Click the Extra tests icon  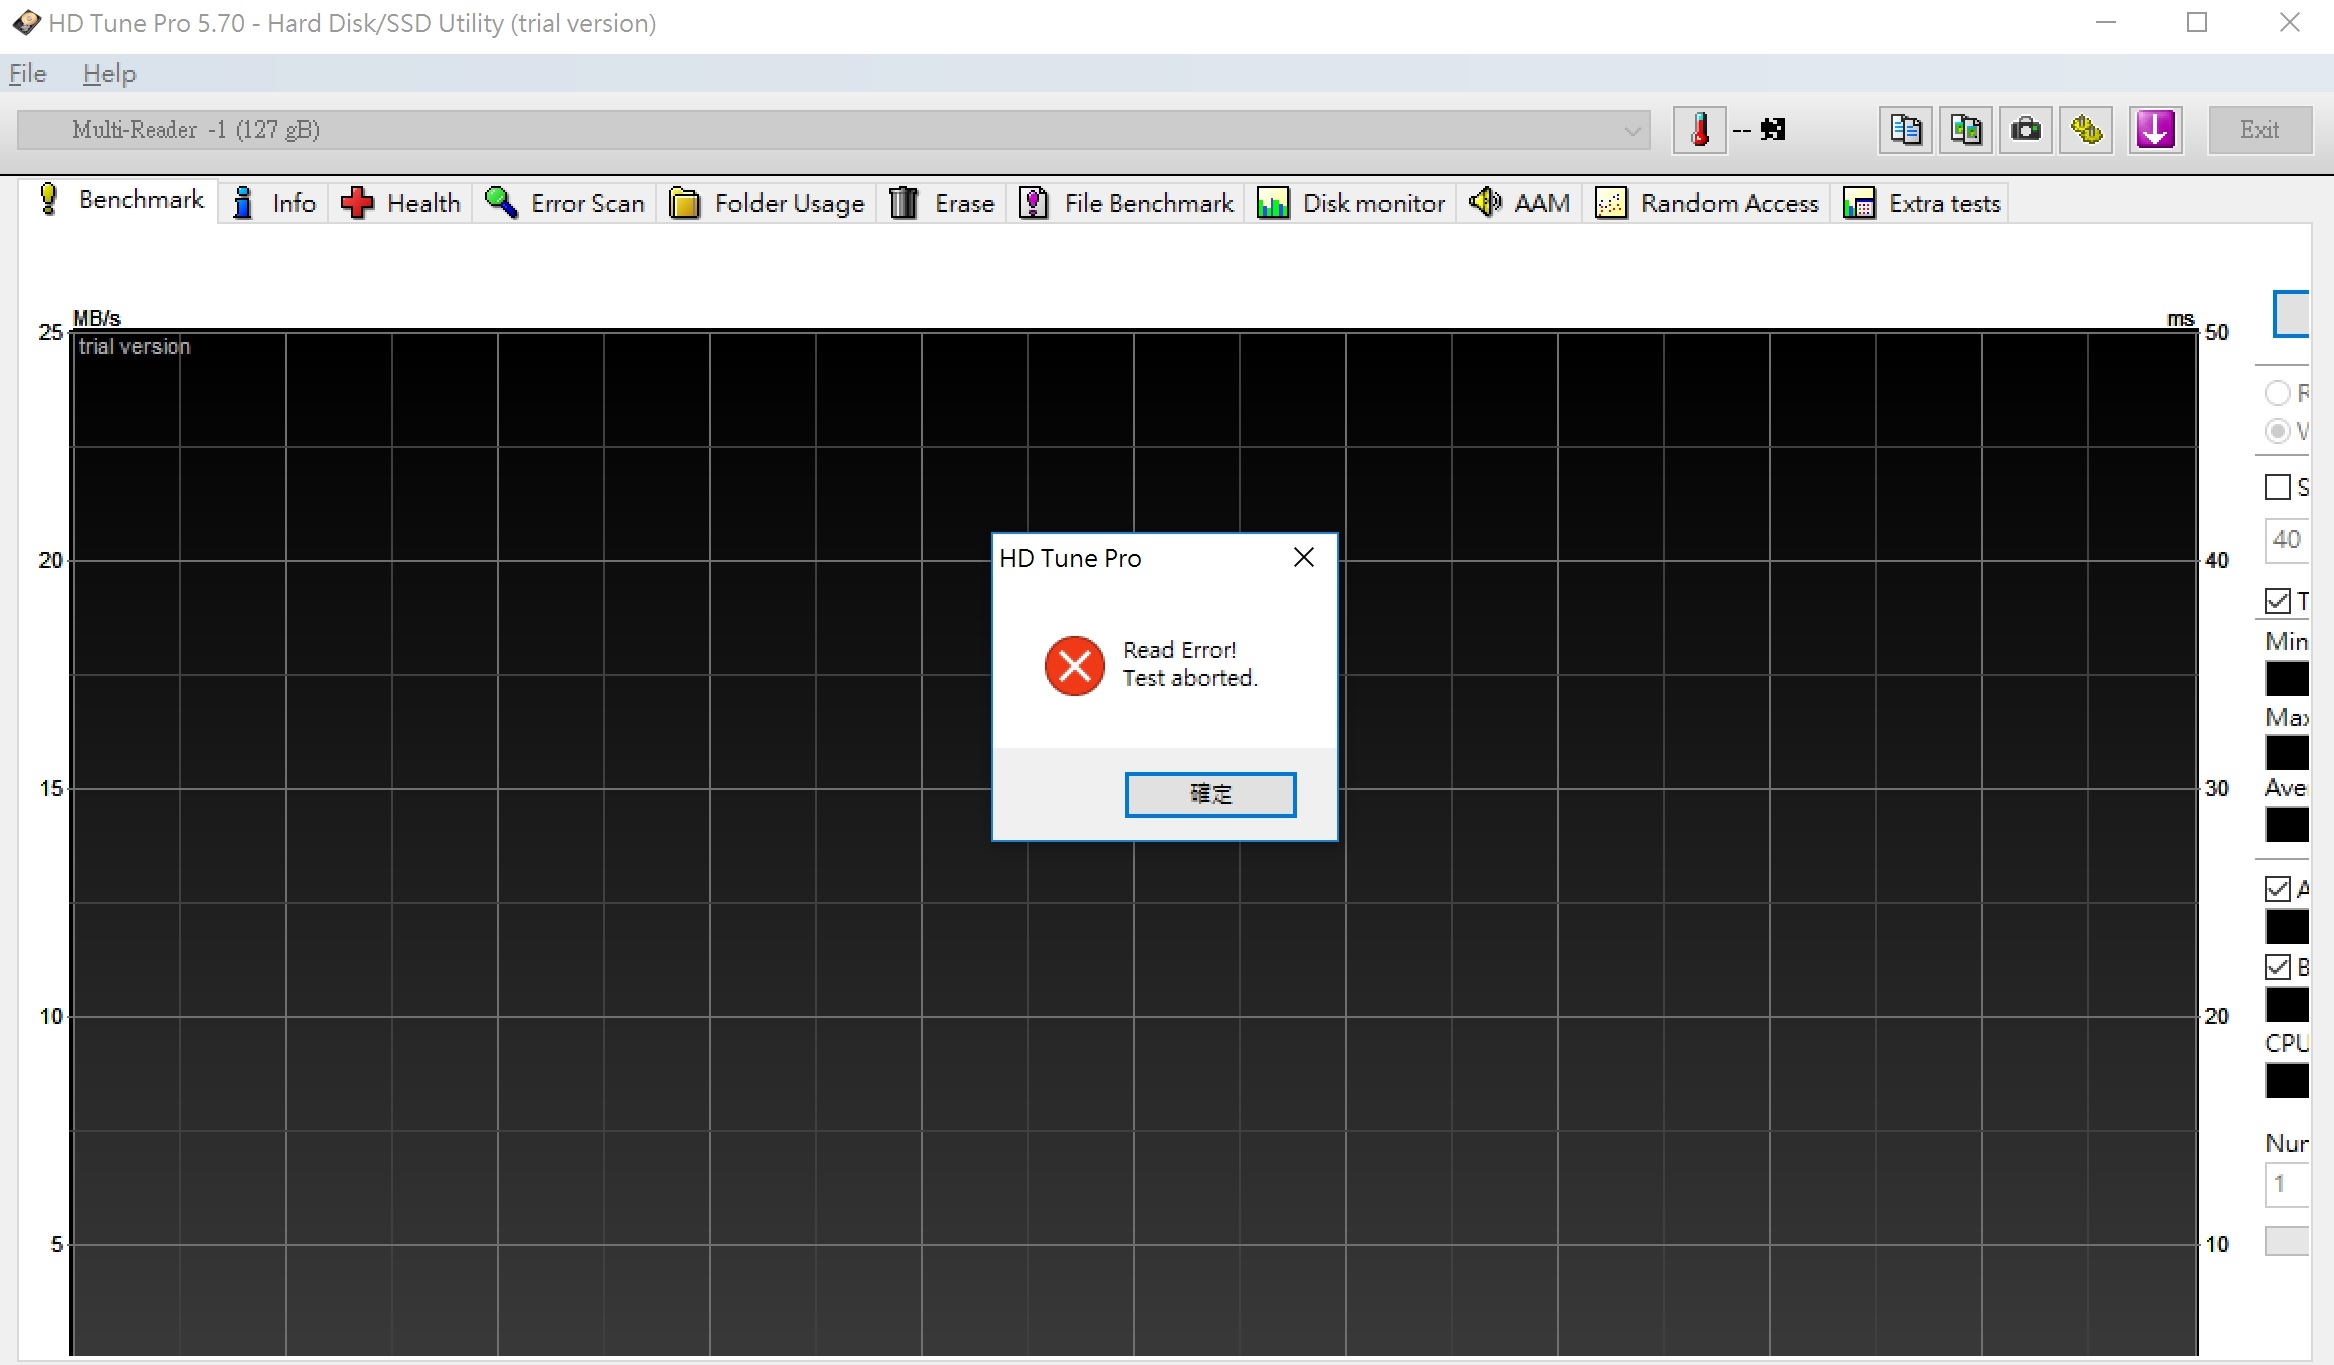(x=1859, y=203)
